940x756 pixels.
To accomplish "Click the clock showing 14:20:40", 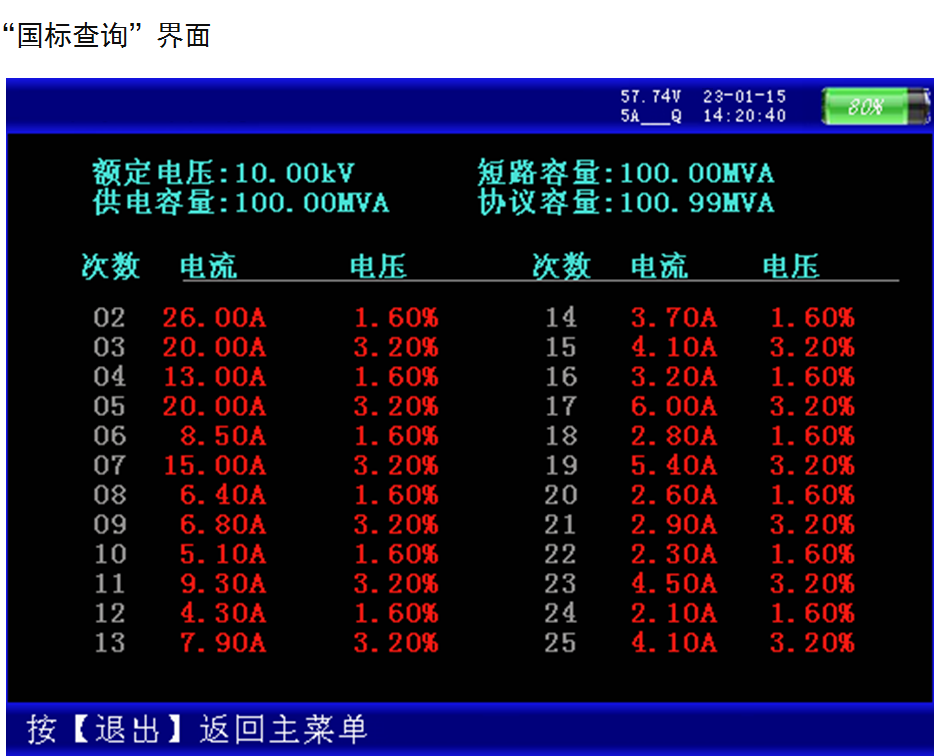I will (x=744, y=116).
